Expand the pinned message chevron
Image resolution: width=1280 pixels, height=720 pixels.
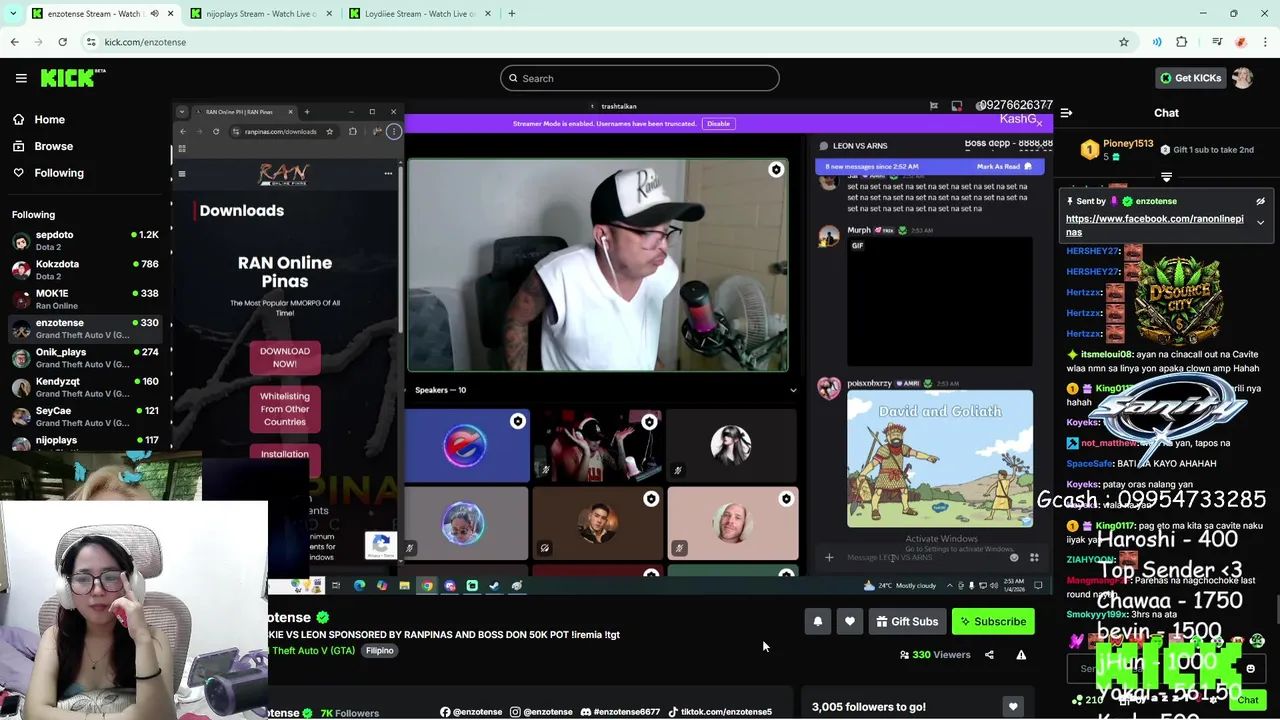1261,222
